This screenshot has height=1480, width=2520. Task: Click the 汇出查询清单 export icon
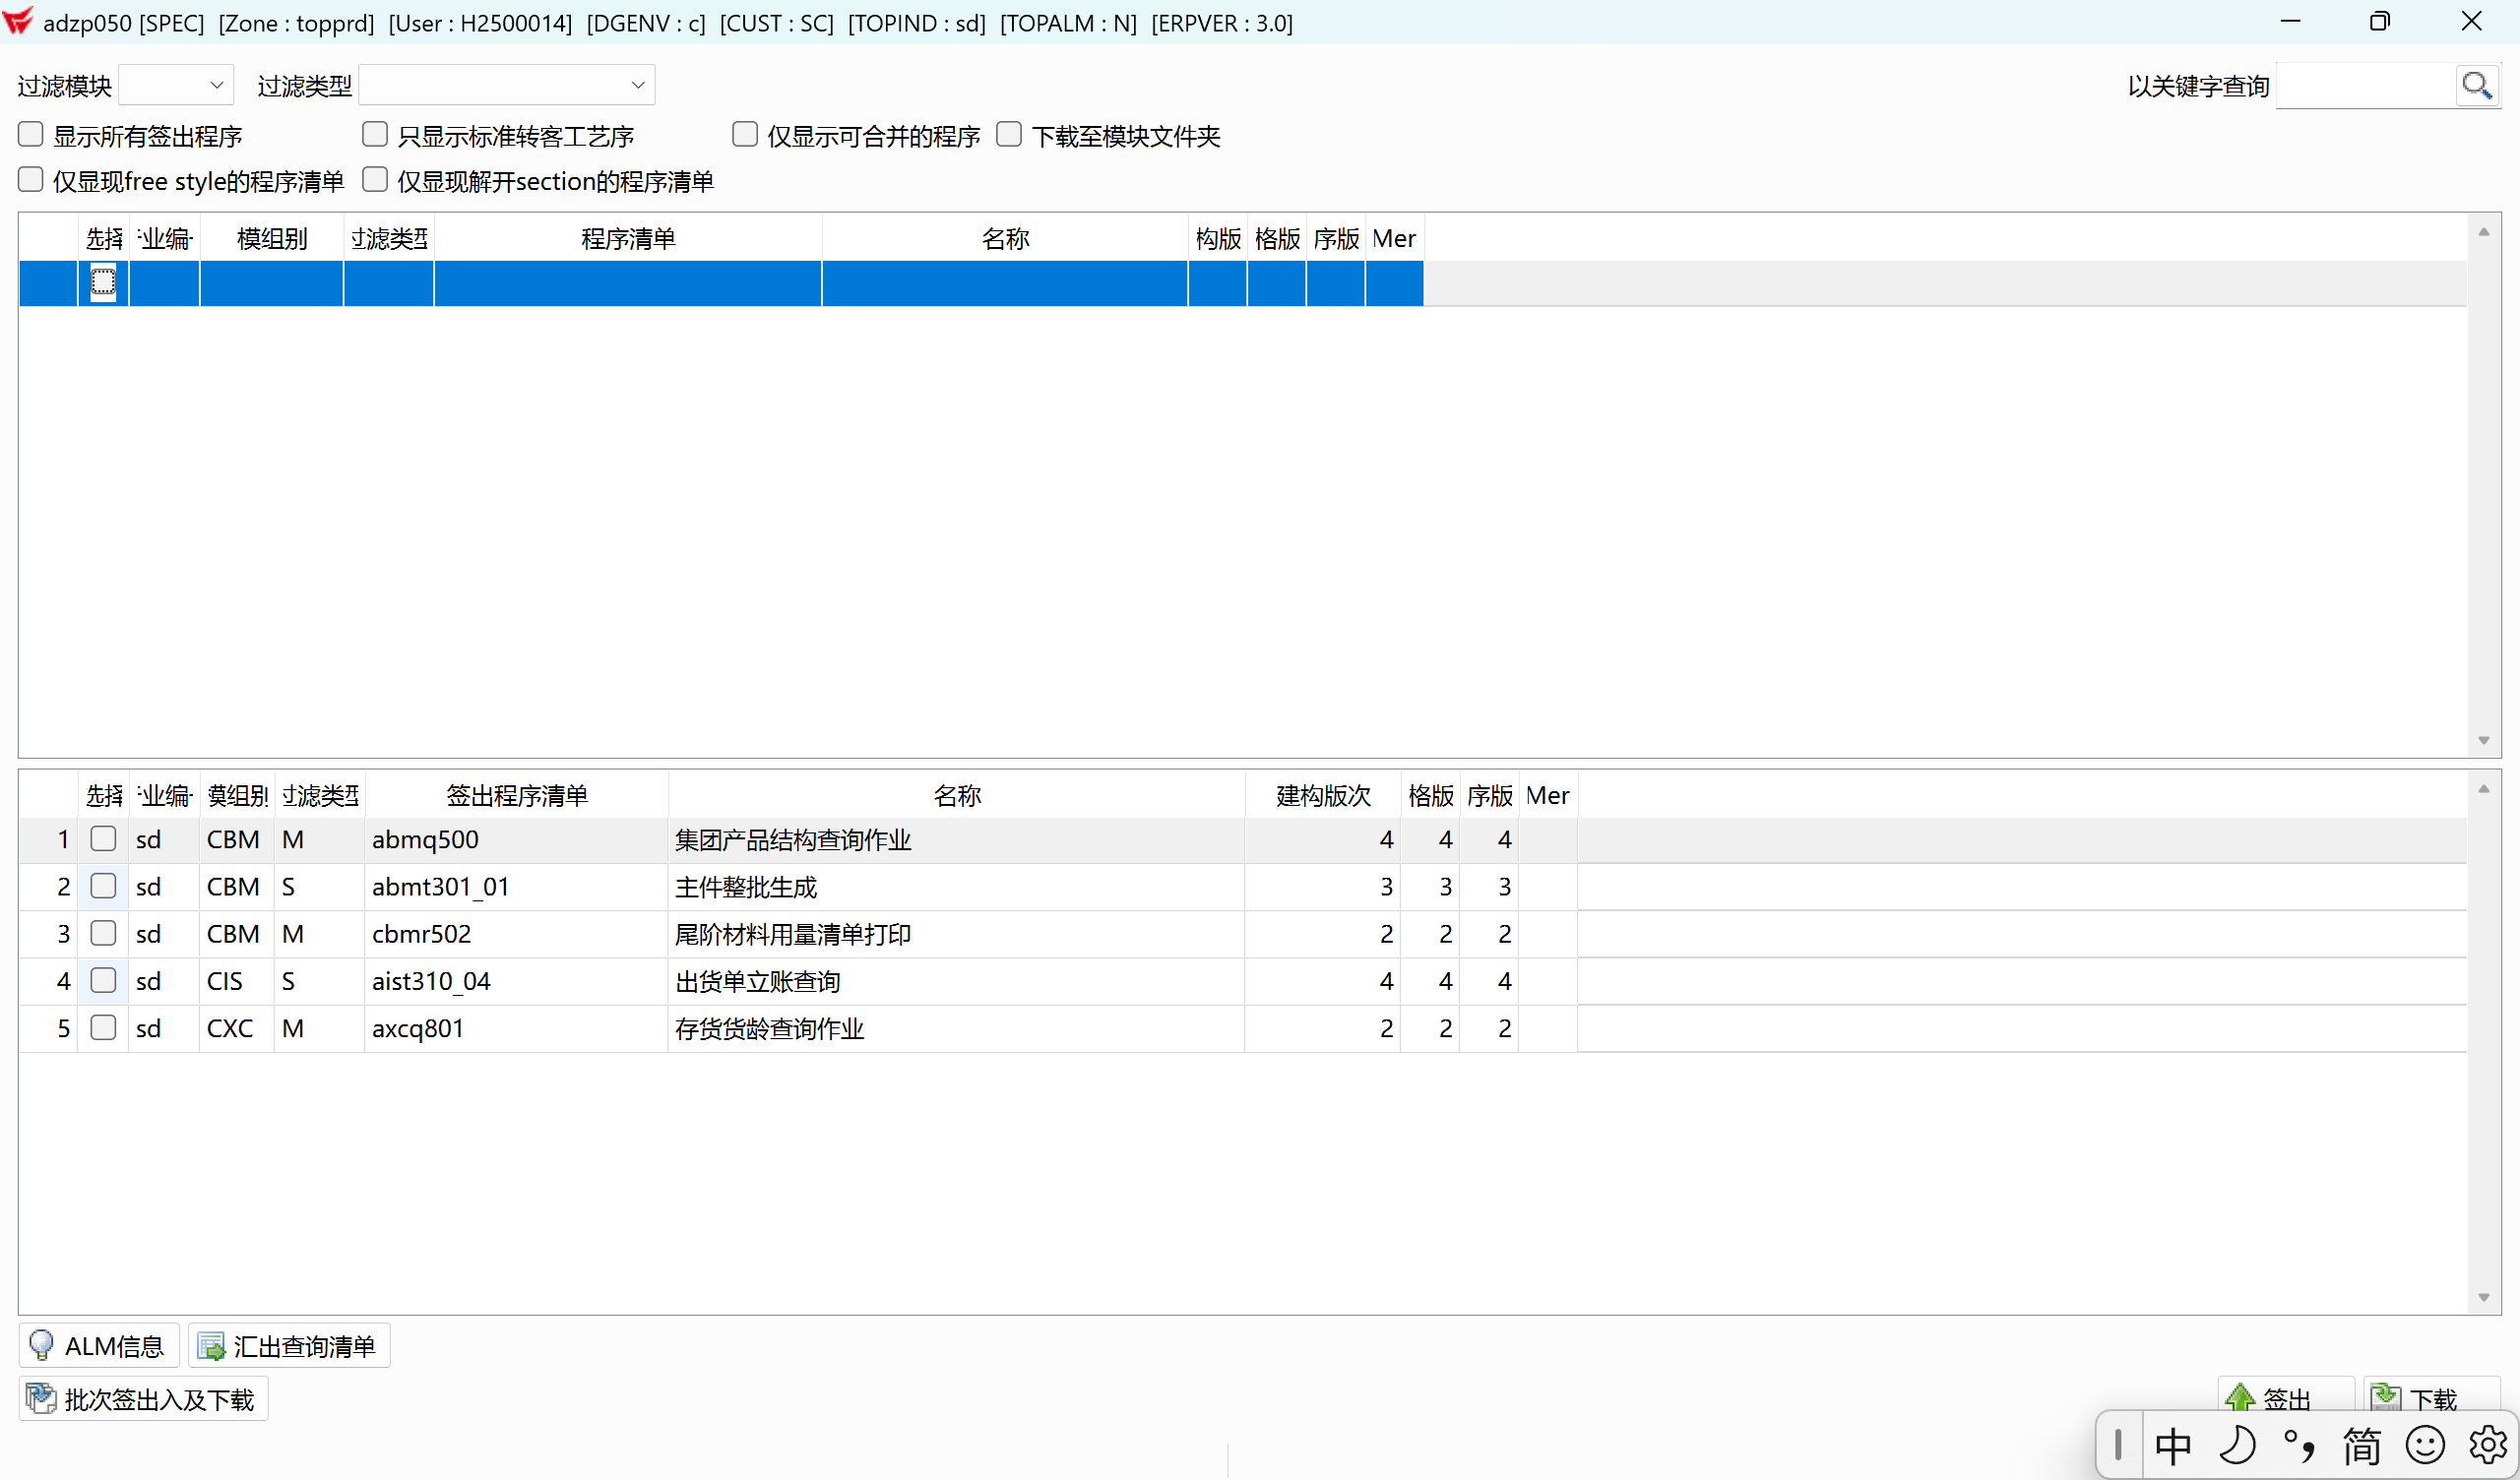[x=211, y=1346]
